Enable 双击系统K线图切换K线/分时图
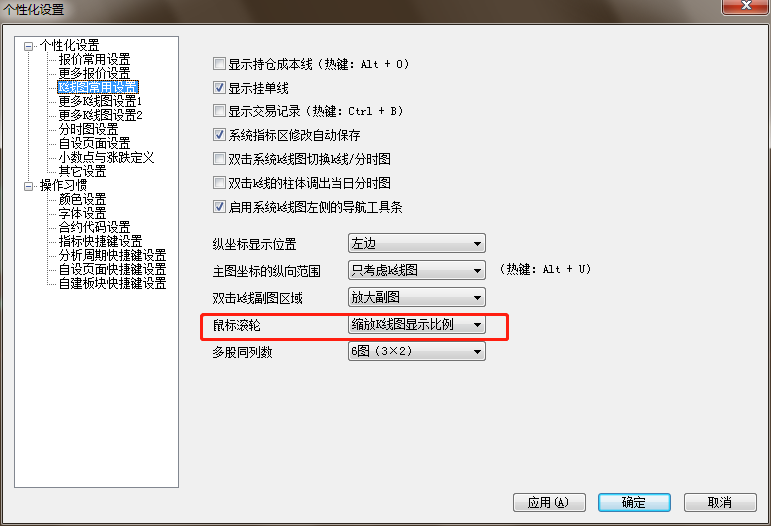 219,159
